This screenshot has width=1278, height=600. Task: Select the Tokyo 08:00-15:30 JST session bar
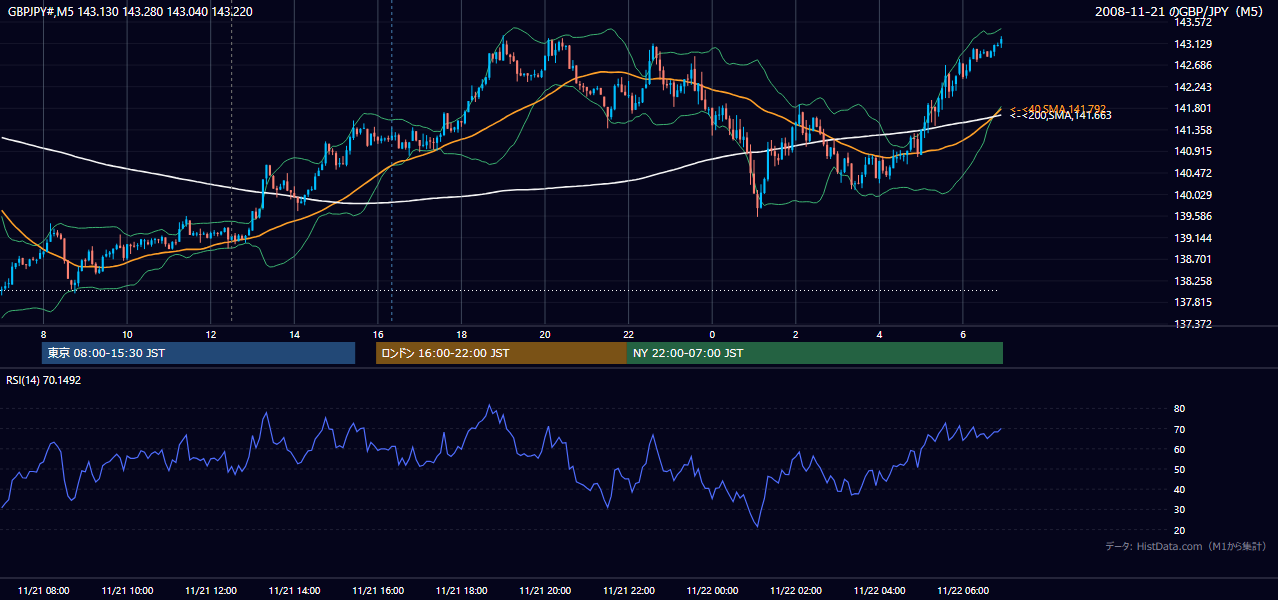pyautogui.click(x=198, y=353)
